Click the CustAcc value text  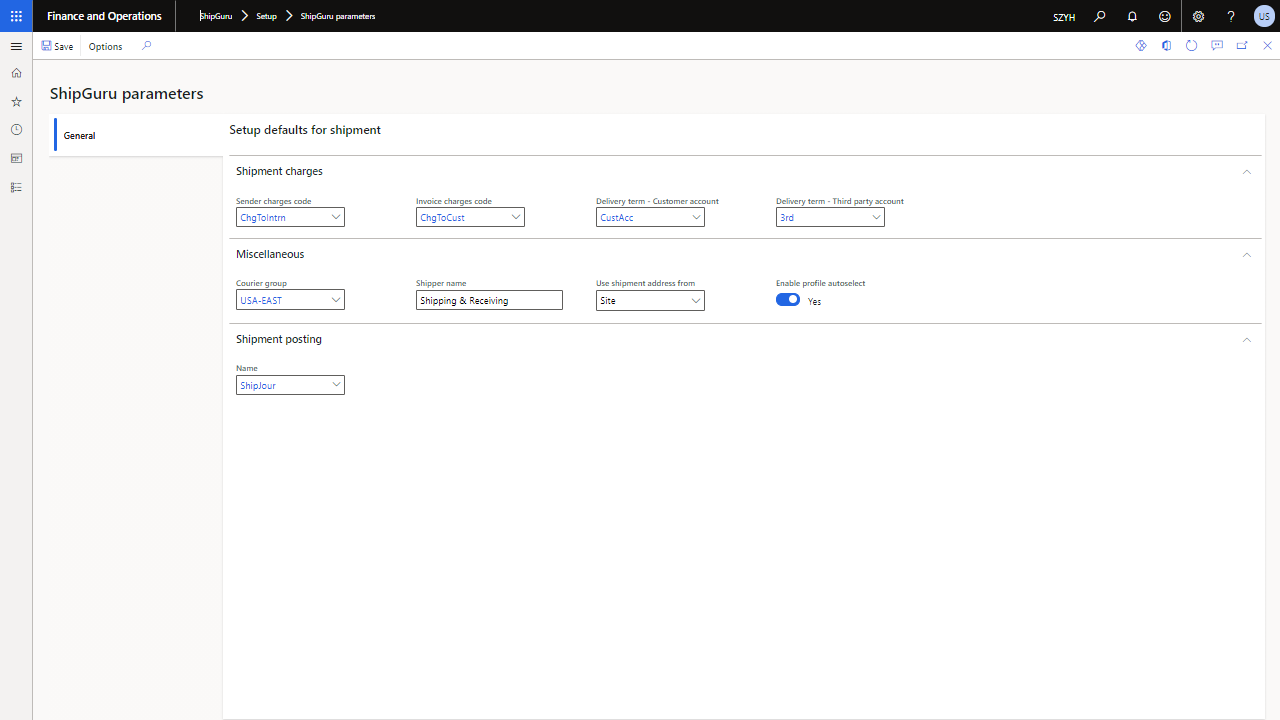[617, 217]
